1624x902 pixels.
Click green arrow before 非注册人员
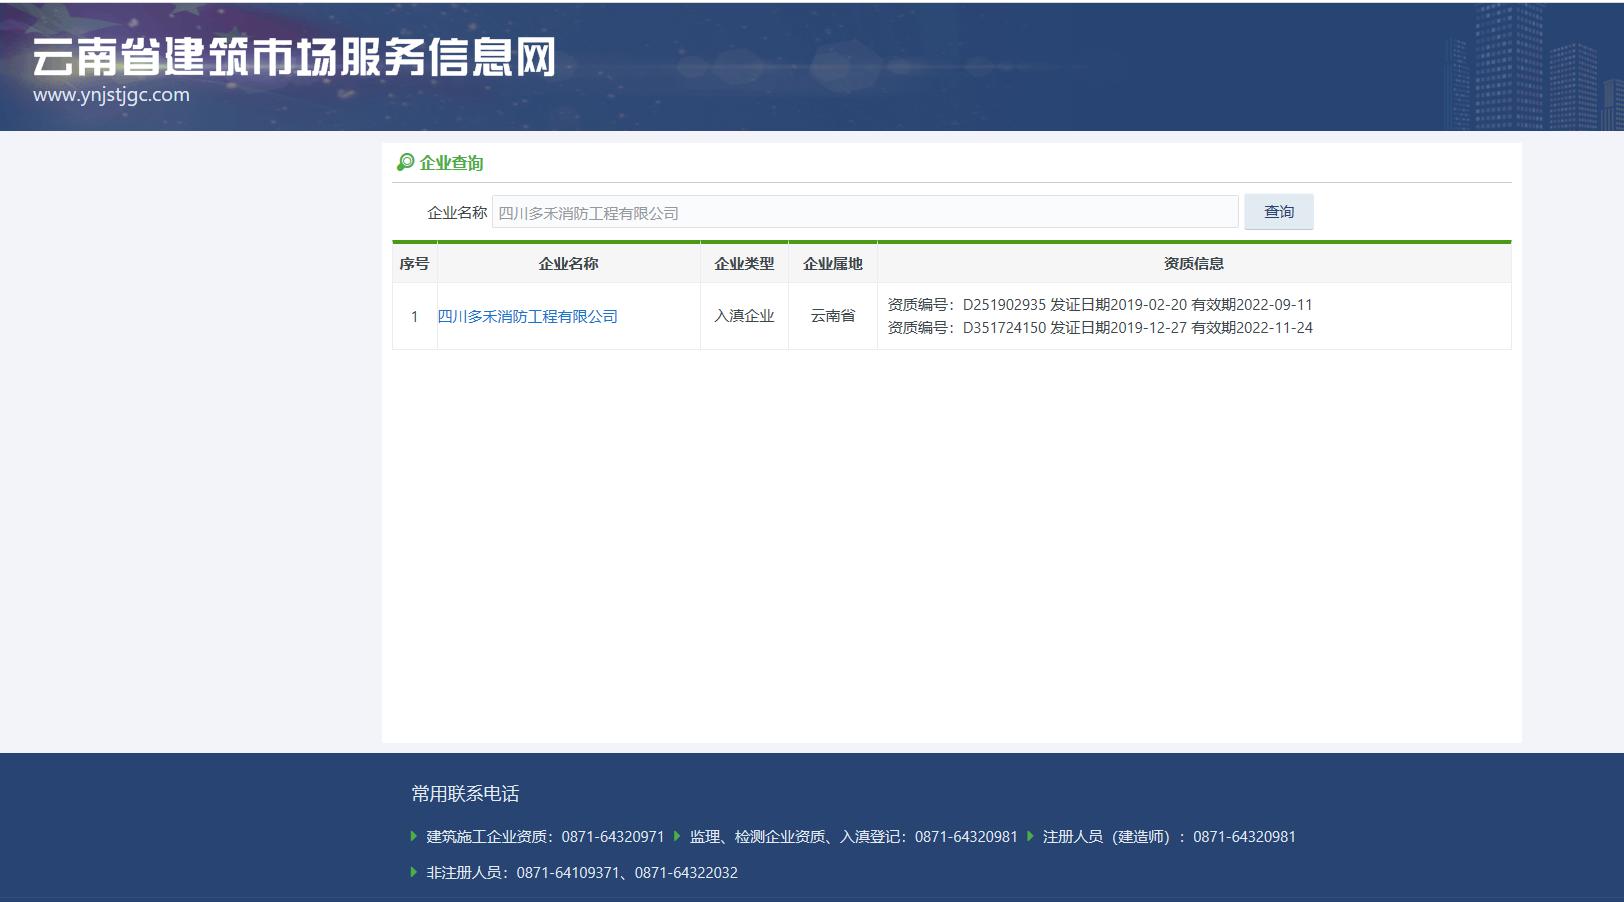414,872
